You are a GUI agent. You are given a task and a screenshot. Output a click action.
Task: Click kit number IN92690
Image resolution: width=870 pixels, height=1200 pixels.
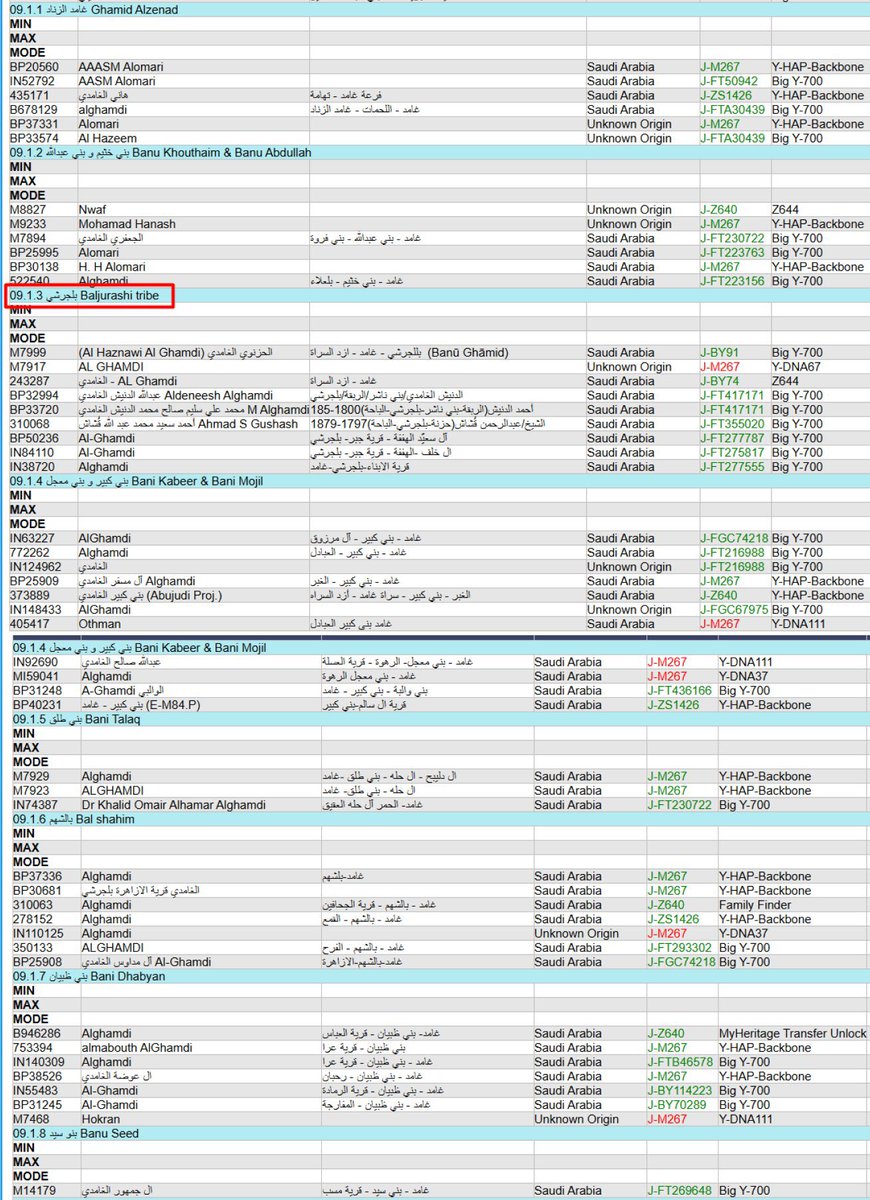34,662
